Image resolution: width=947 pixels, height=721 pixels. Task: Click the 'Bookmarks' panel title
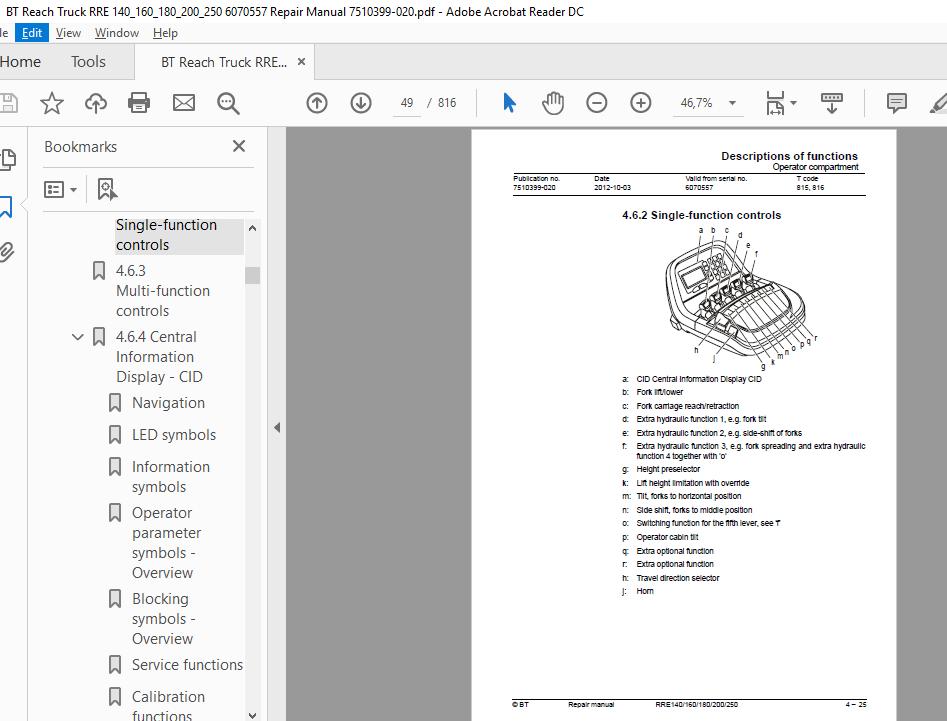click(80, 147)
